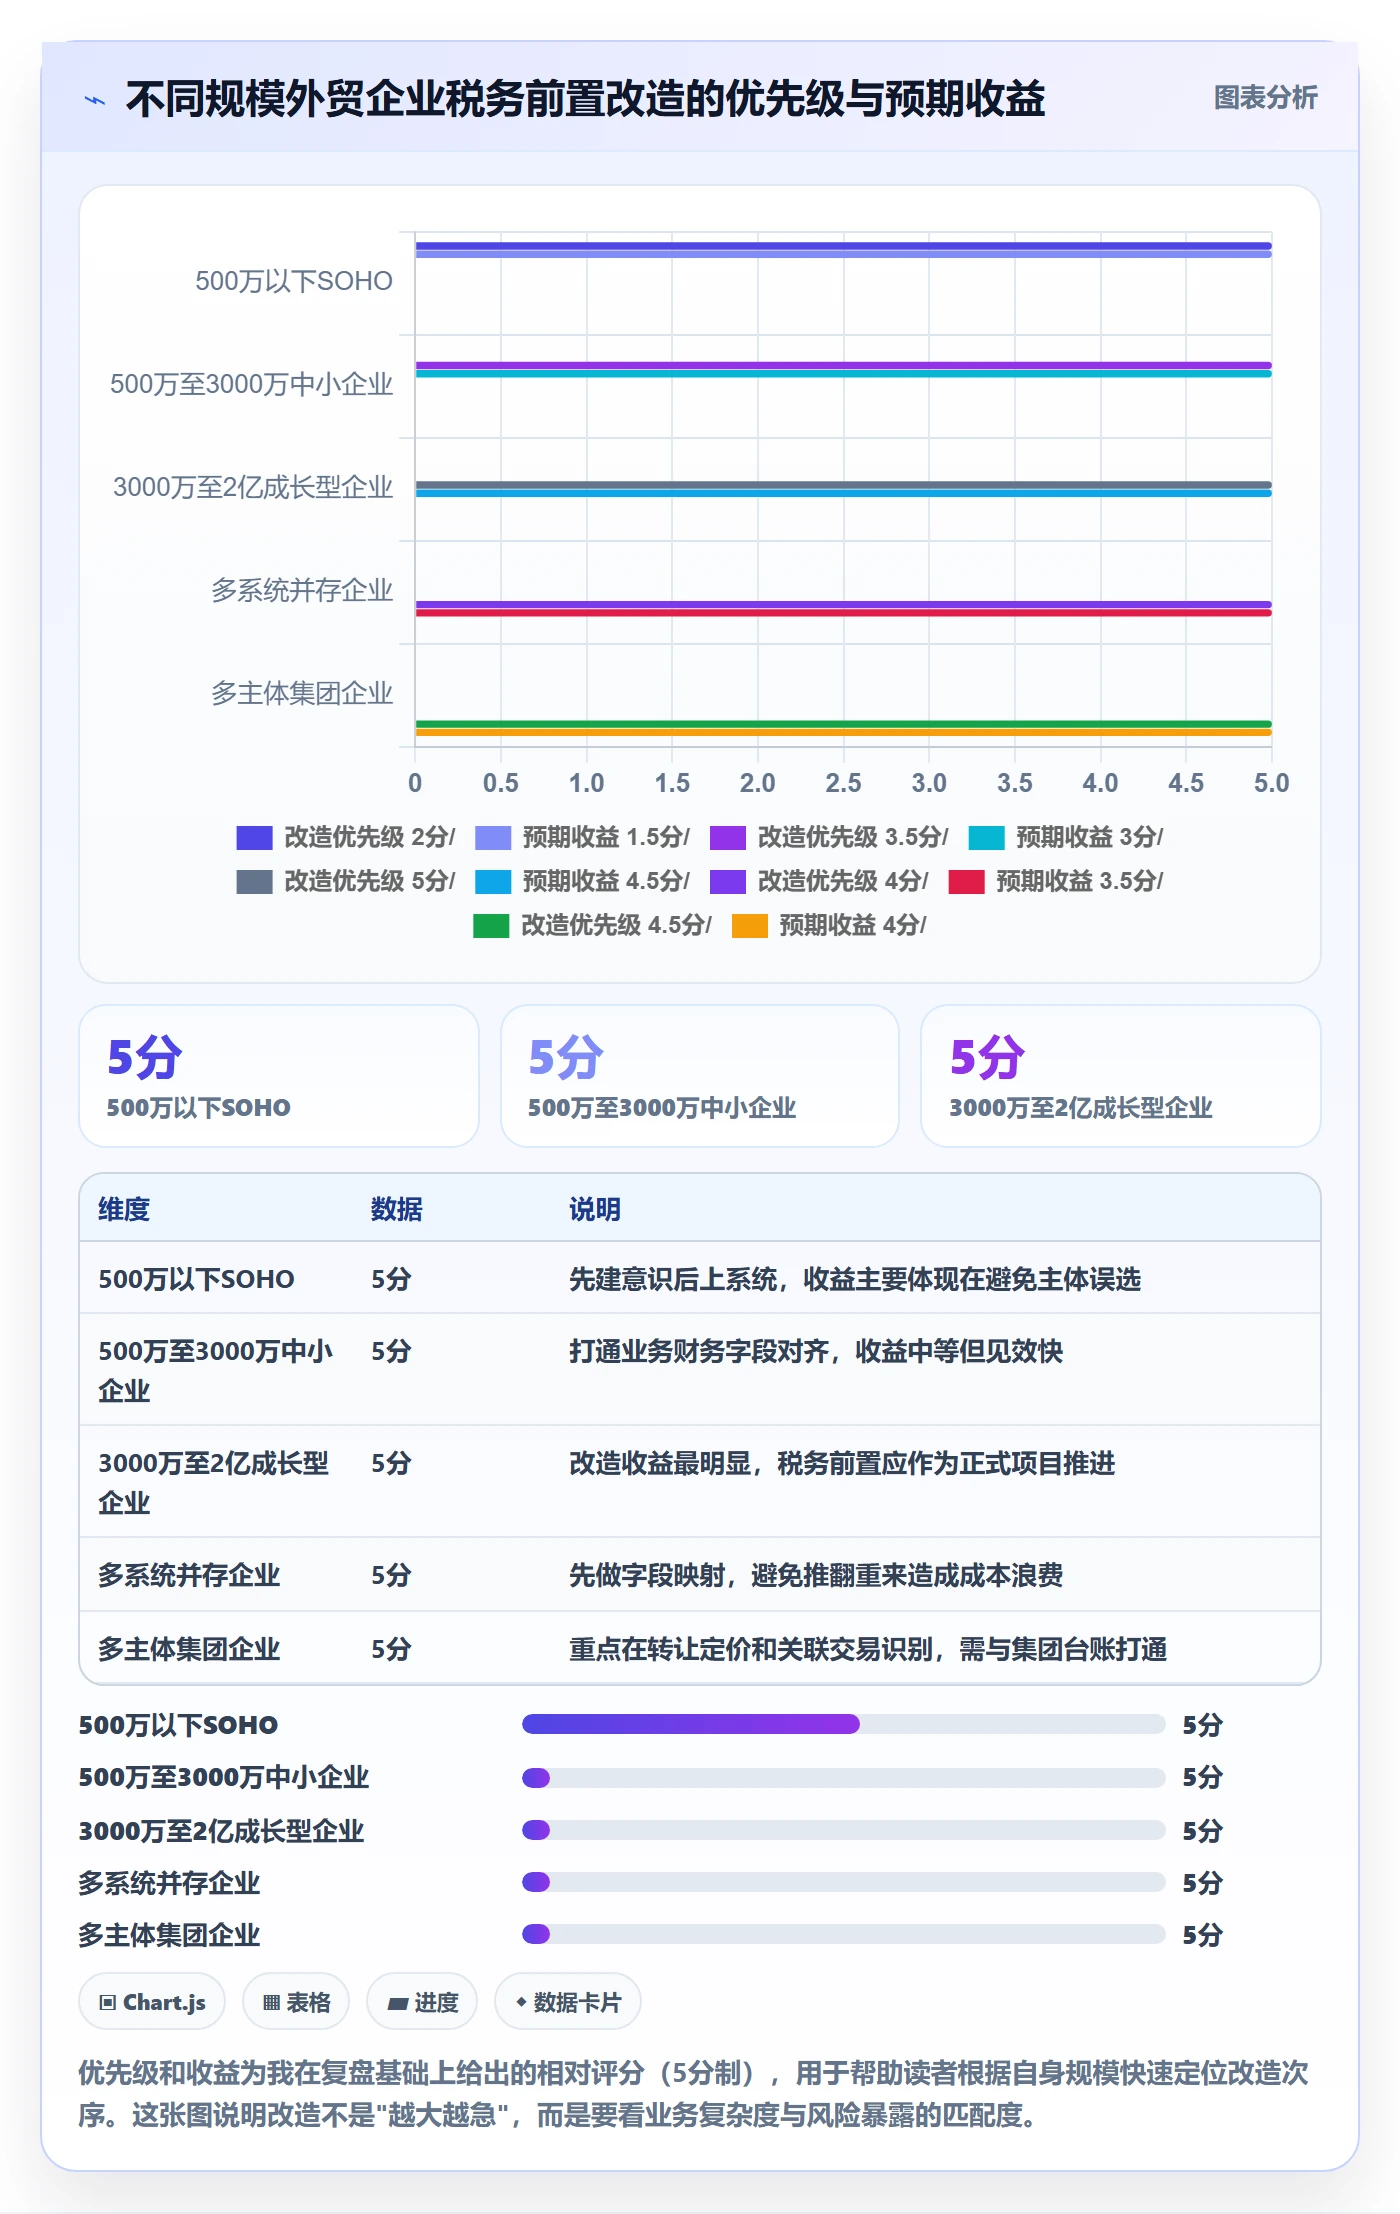This screenshot has width=1400, height=2214.
Task: Toggle legend swatch 预期收益 3分/
Action: (x=986, y=838)
